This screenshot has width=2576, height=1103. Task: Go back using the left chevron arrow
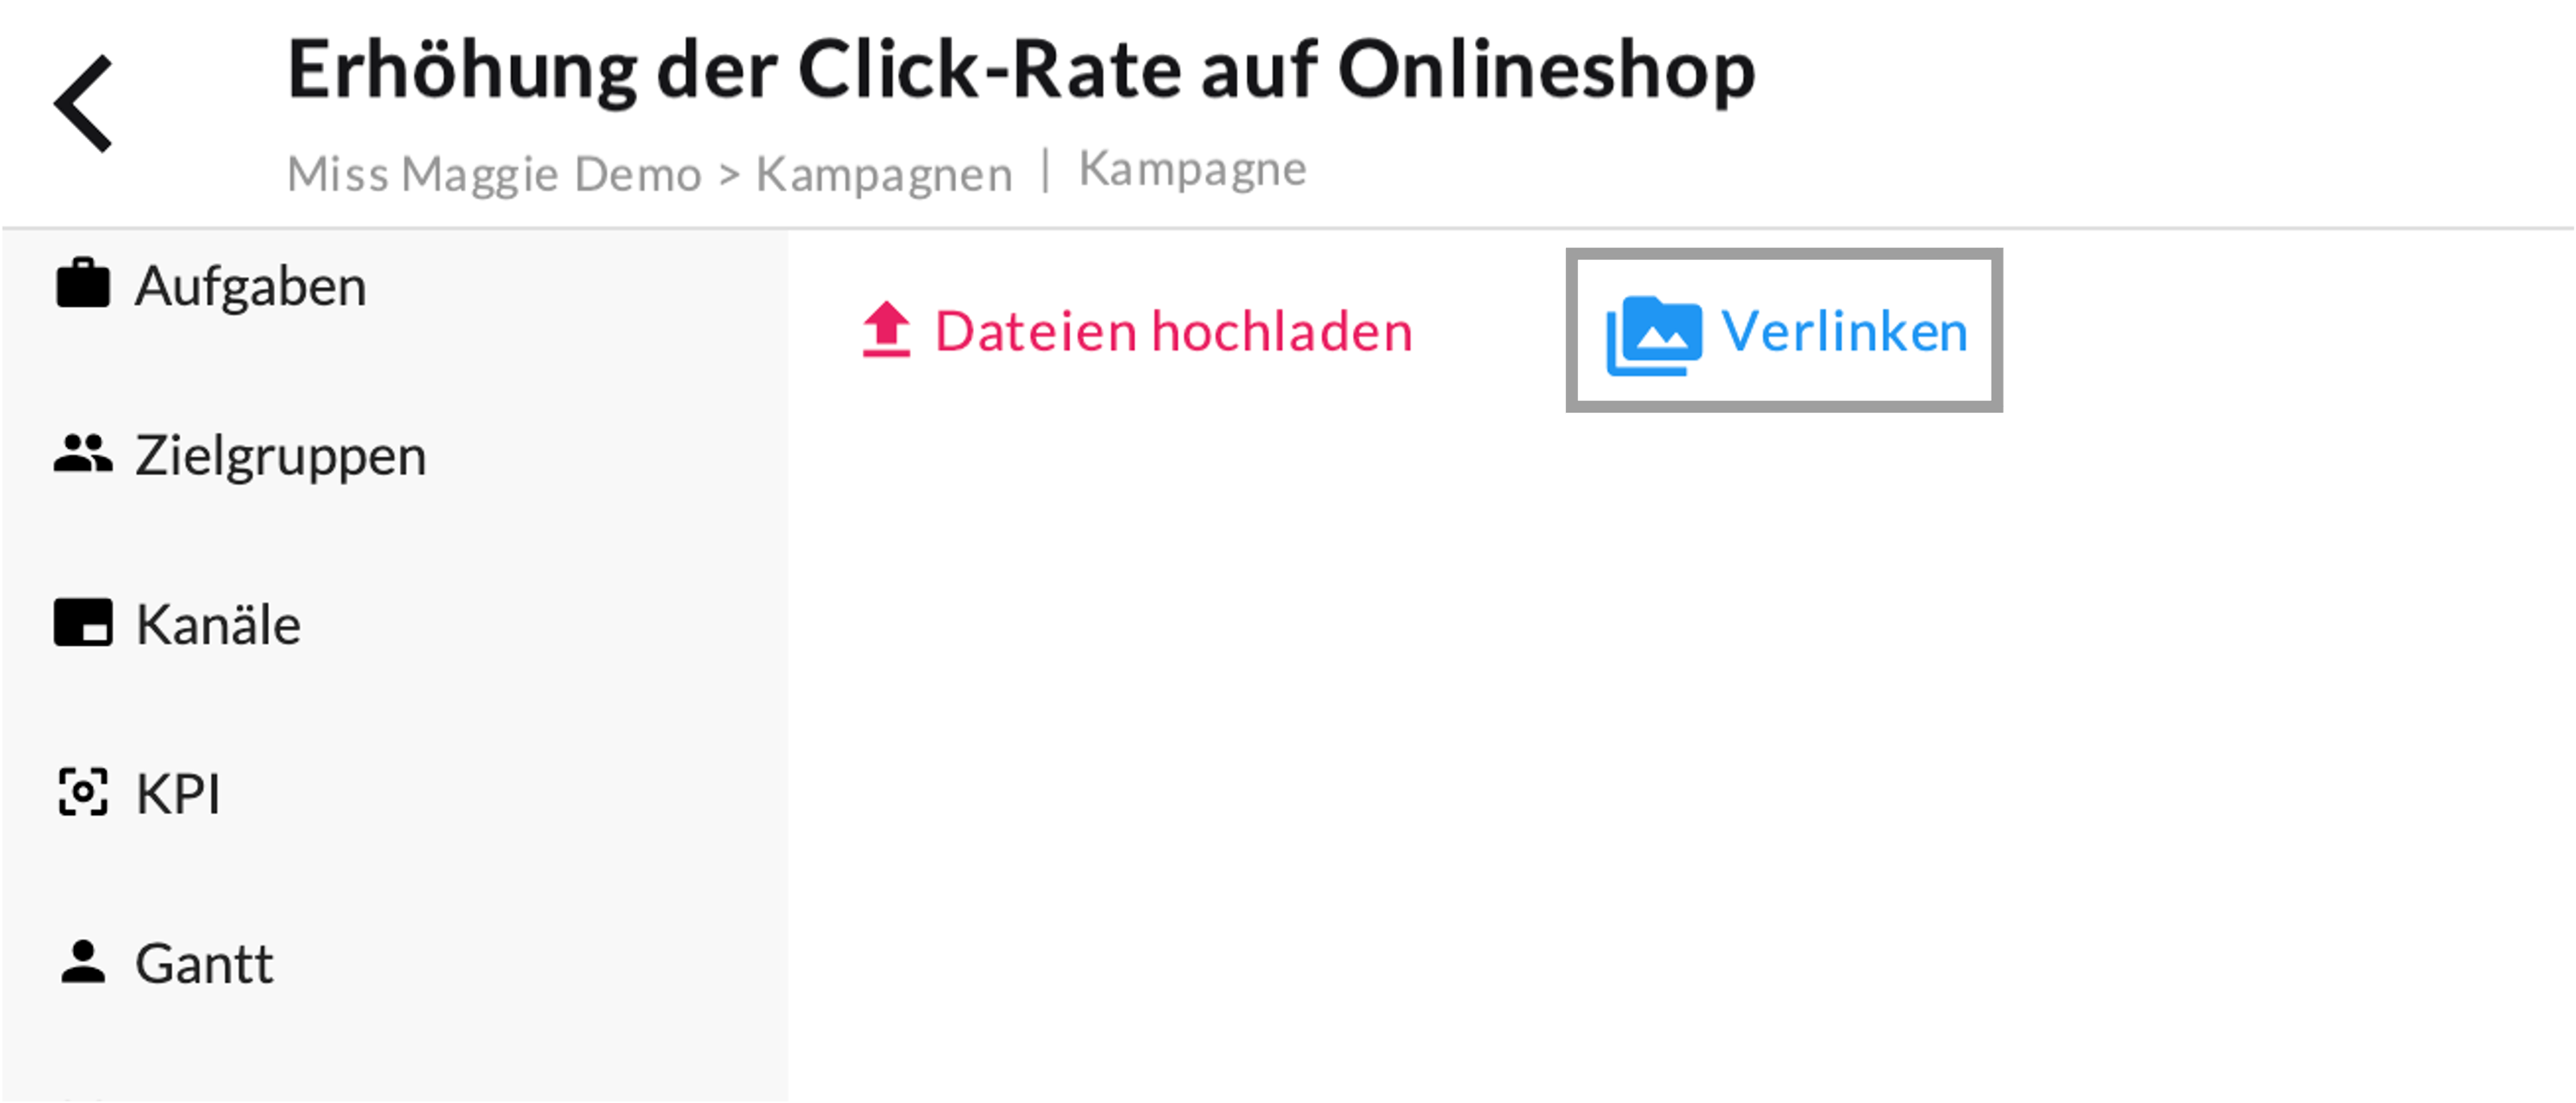coord(83,103)
